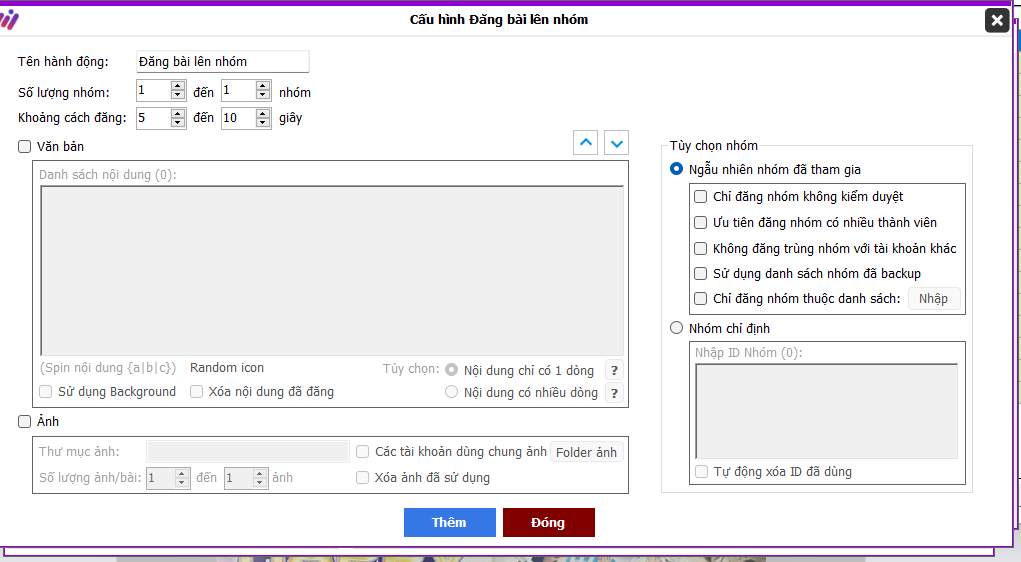
Task: Click the up chevron arrow icon
Action: 586,143
